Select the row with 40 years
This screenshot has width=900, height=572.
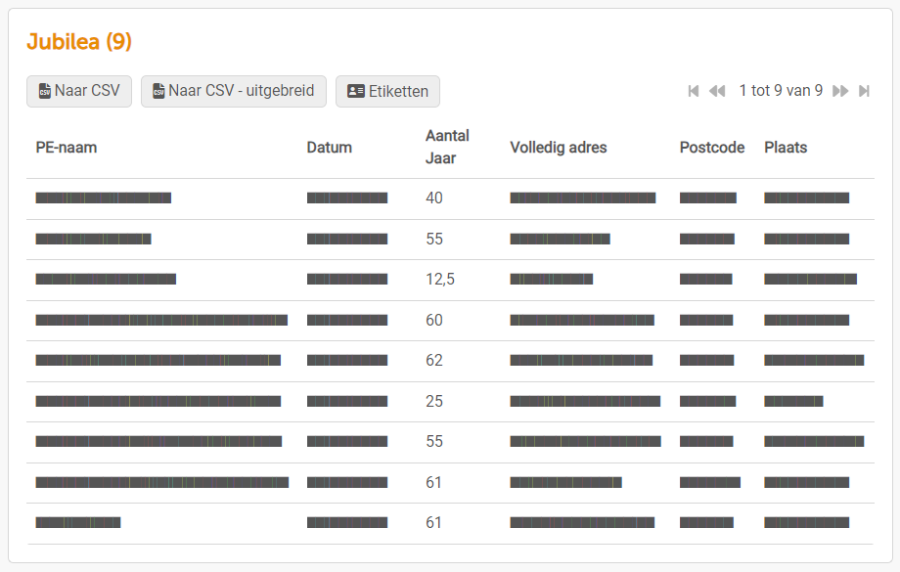[450, 199]
